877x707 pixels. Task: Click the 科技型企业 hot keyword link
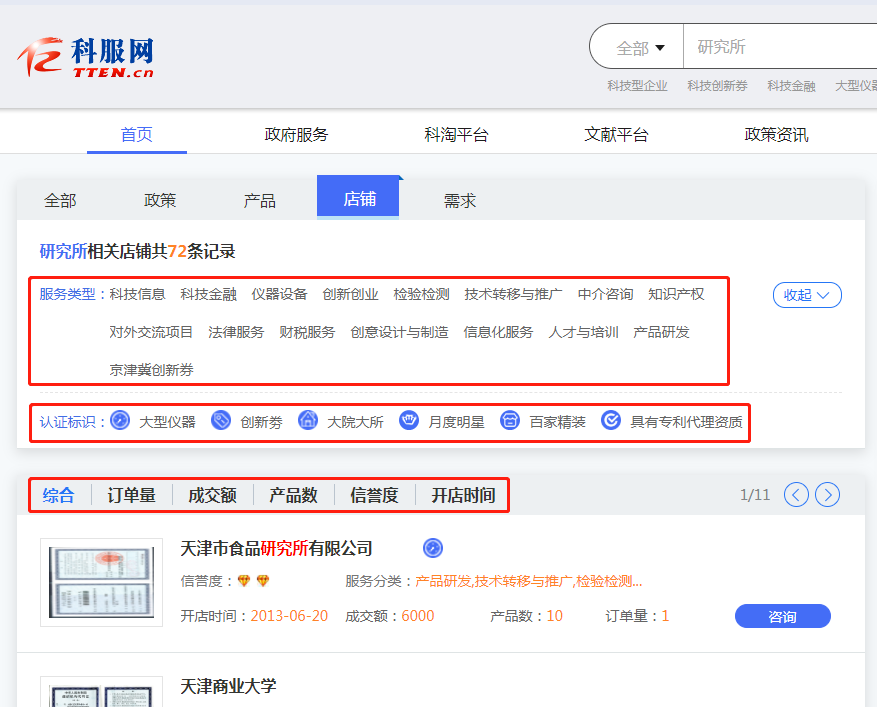coord(638,86)
